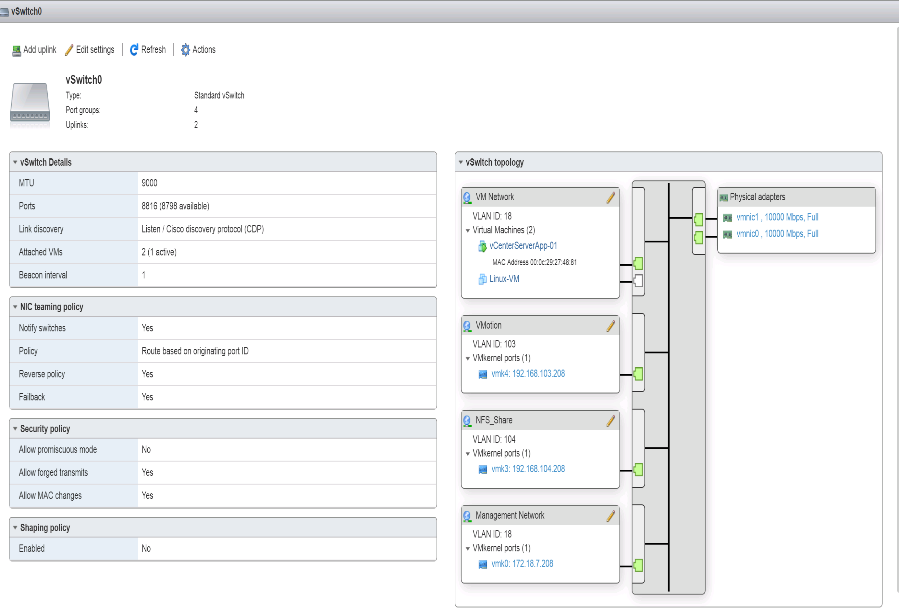Click the vCenterServerApp-01 virtual machine icon
Viewport: 899px width, 613px height.
pyautogui.click(x=482, y=246)
